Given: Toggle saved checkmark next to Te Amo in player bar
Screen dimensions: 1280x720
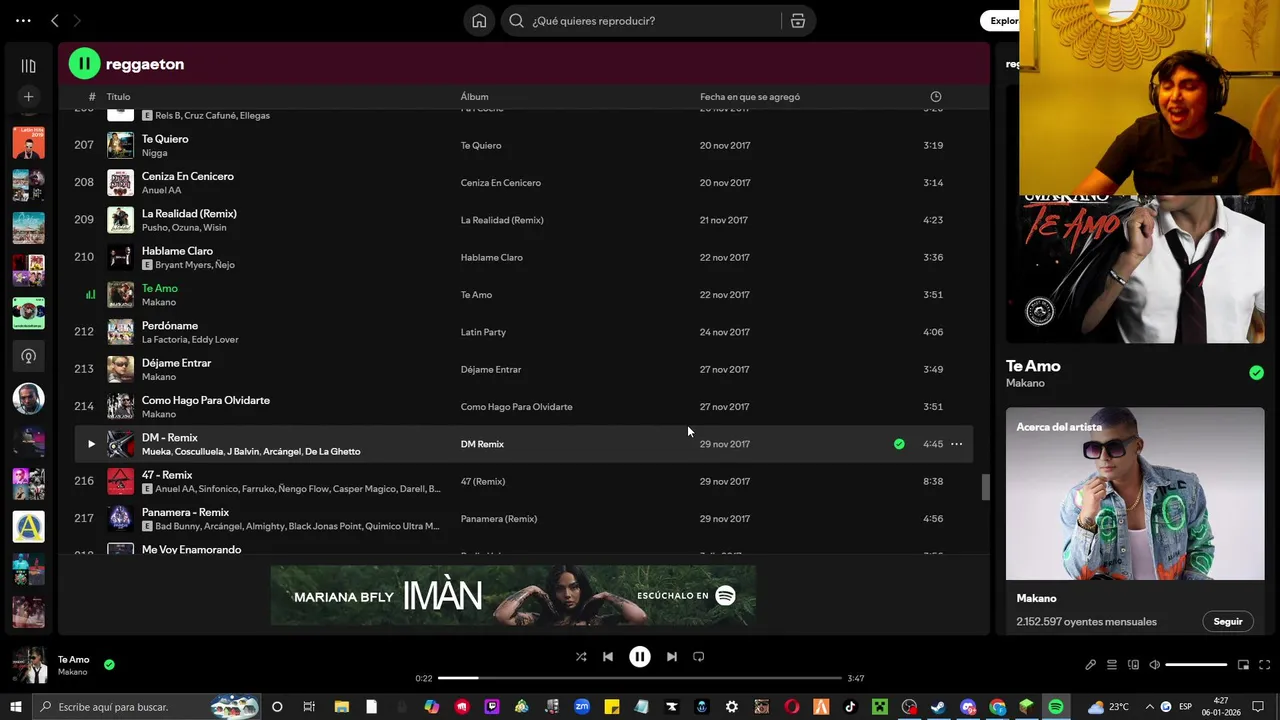Looking at the screenshot, I should [x=109, y=664].
